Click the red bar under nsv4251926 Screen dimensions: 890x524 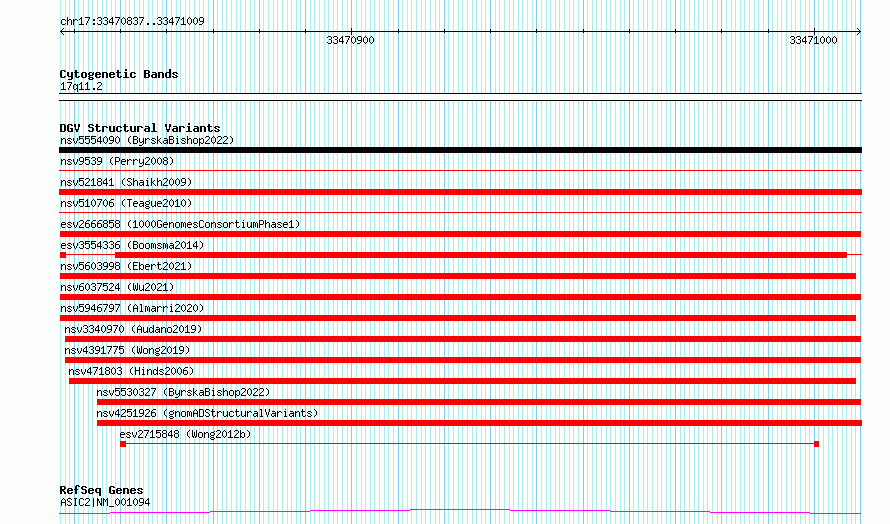point(480,423)
